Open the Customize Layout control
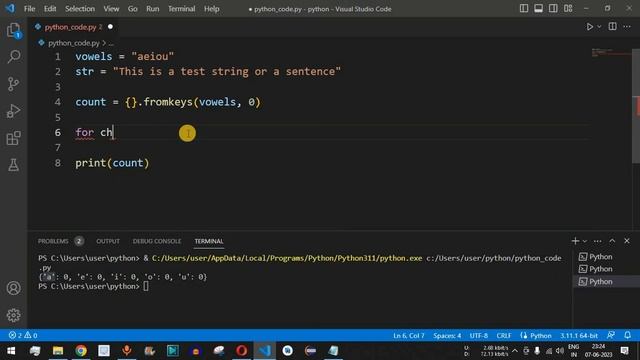Viewport: 640px width, 360px height. click(x=568, y=9)
